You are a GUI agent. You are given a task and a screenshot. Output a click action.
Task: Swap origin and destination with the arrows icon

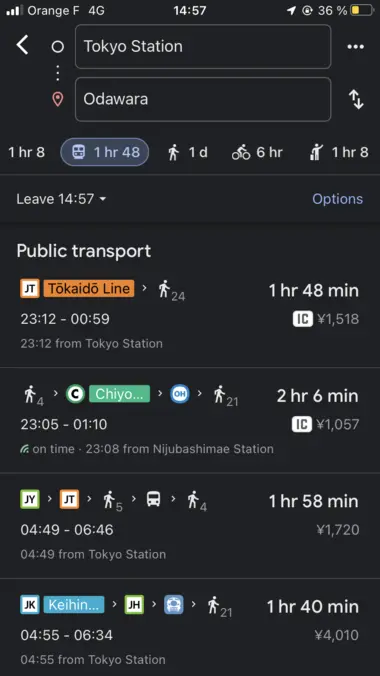[356, 100]
